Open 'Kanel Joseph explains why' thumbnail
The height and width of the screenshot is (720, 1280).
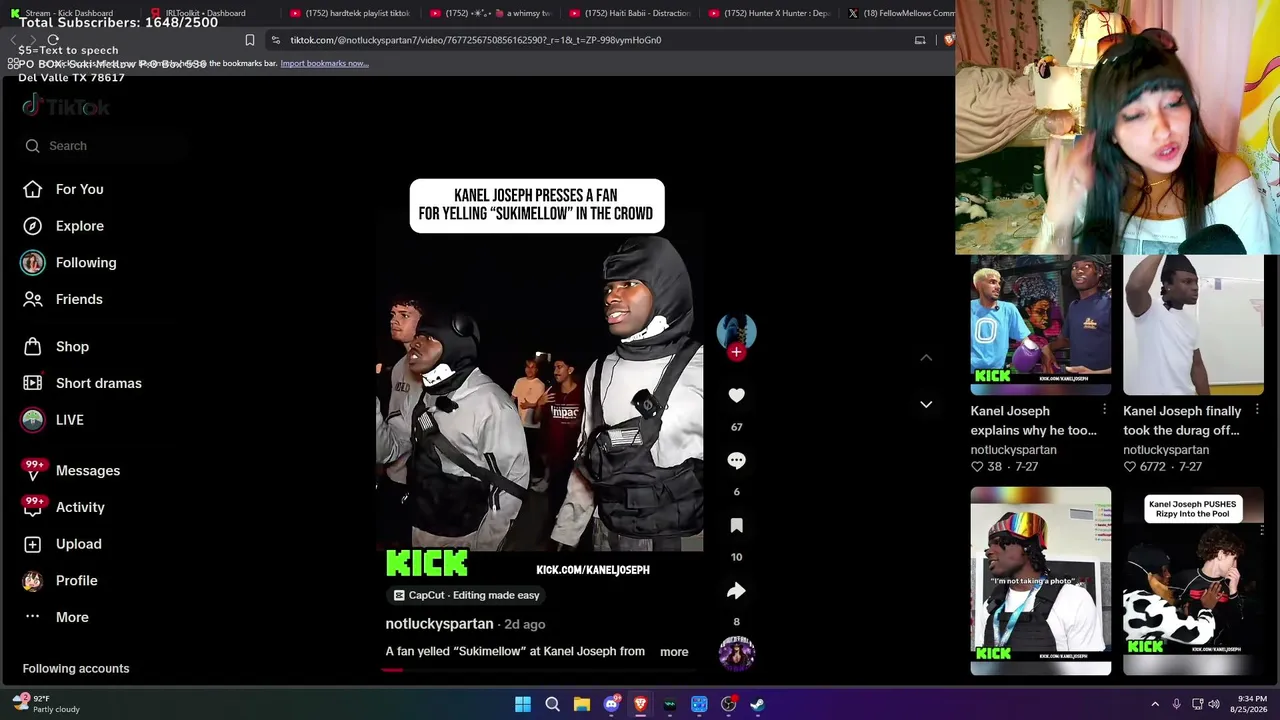(x=1040, y=325)
